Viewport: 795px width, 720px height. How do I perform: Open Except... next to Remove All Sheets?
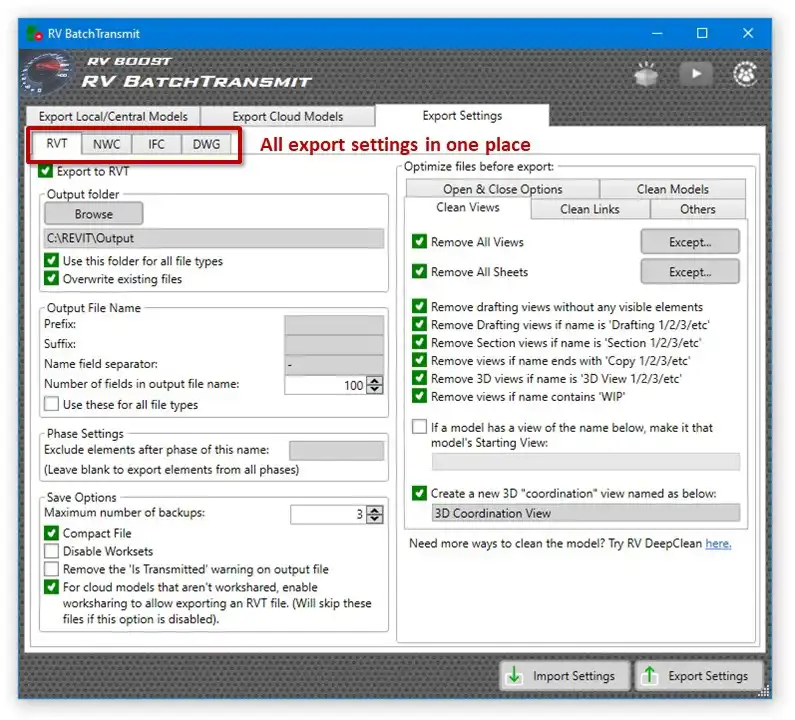click(690, 272)
